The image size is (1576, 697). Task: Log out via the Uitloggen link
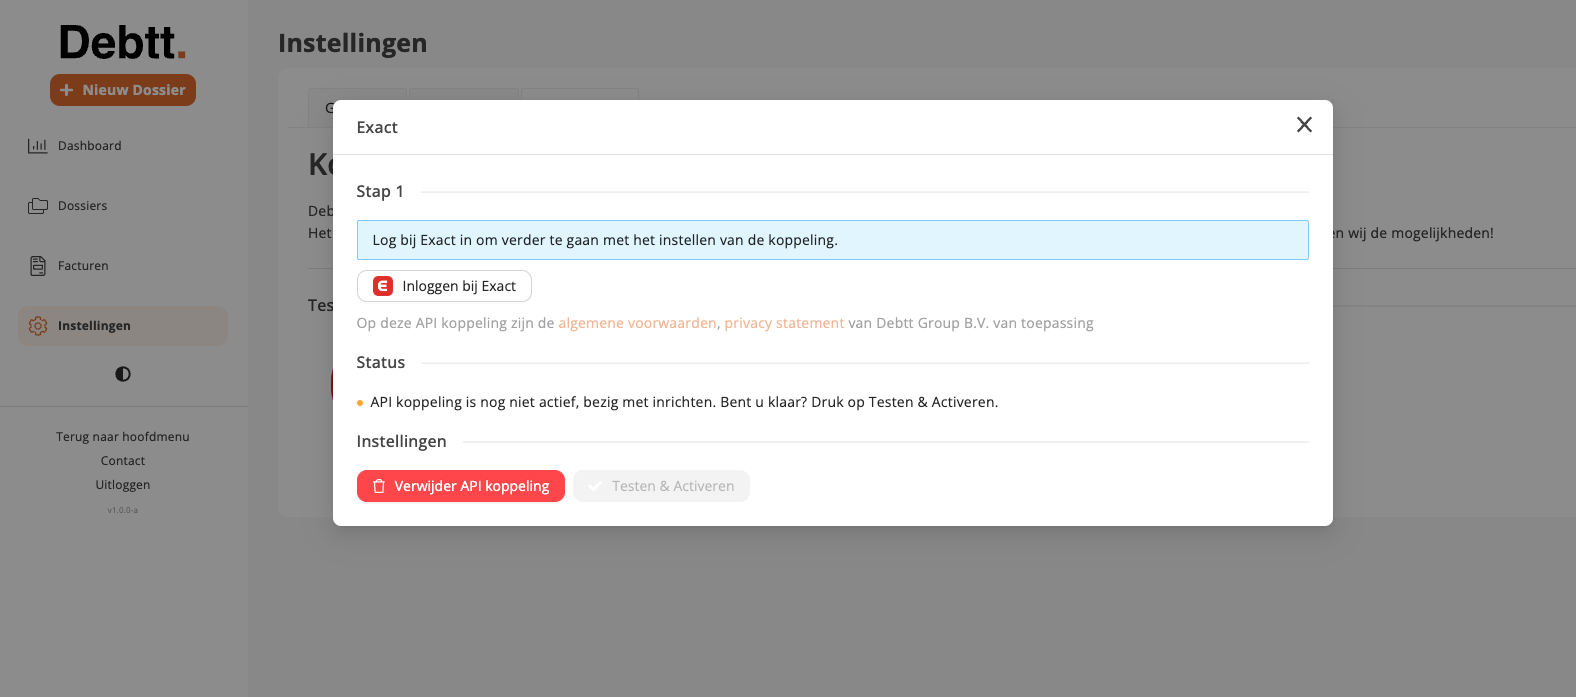123,485
